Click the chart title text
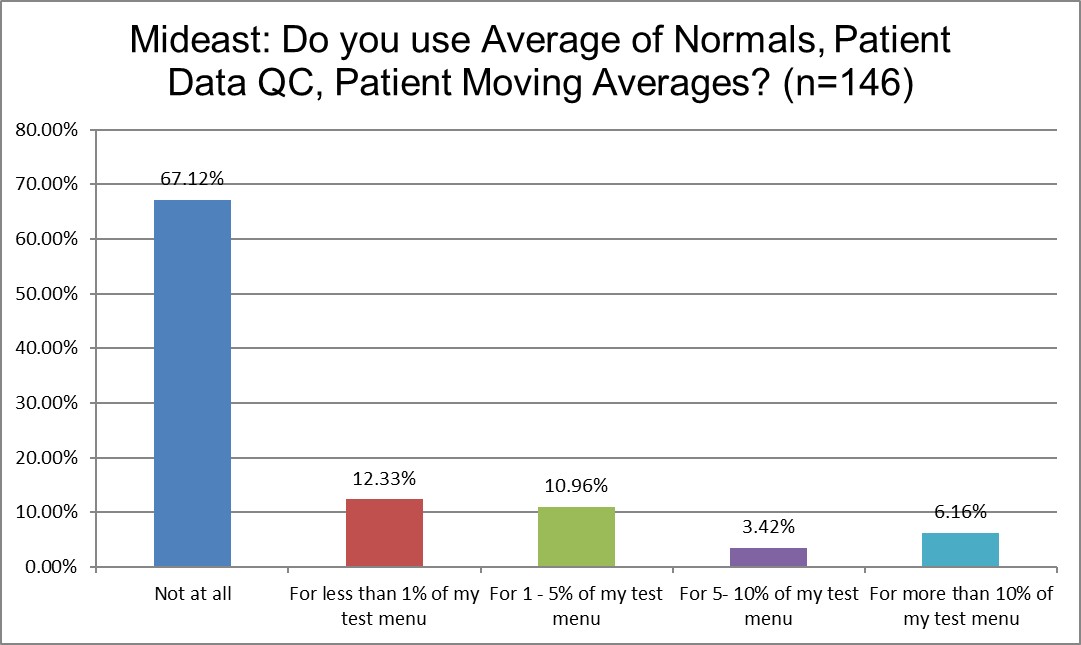 point(541,62)
